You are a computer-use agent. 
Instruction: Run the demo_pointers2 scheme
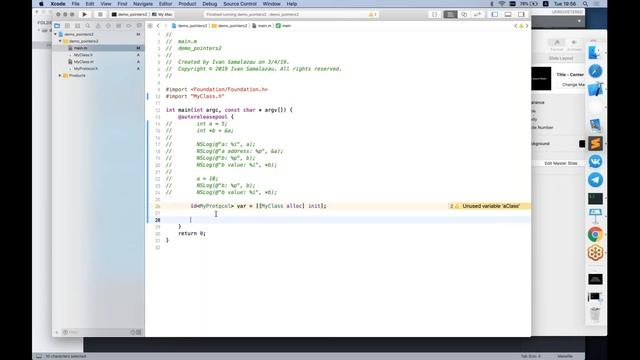click(x=84, y=14)
